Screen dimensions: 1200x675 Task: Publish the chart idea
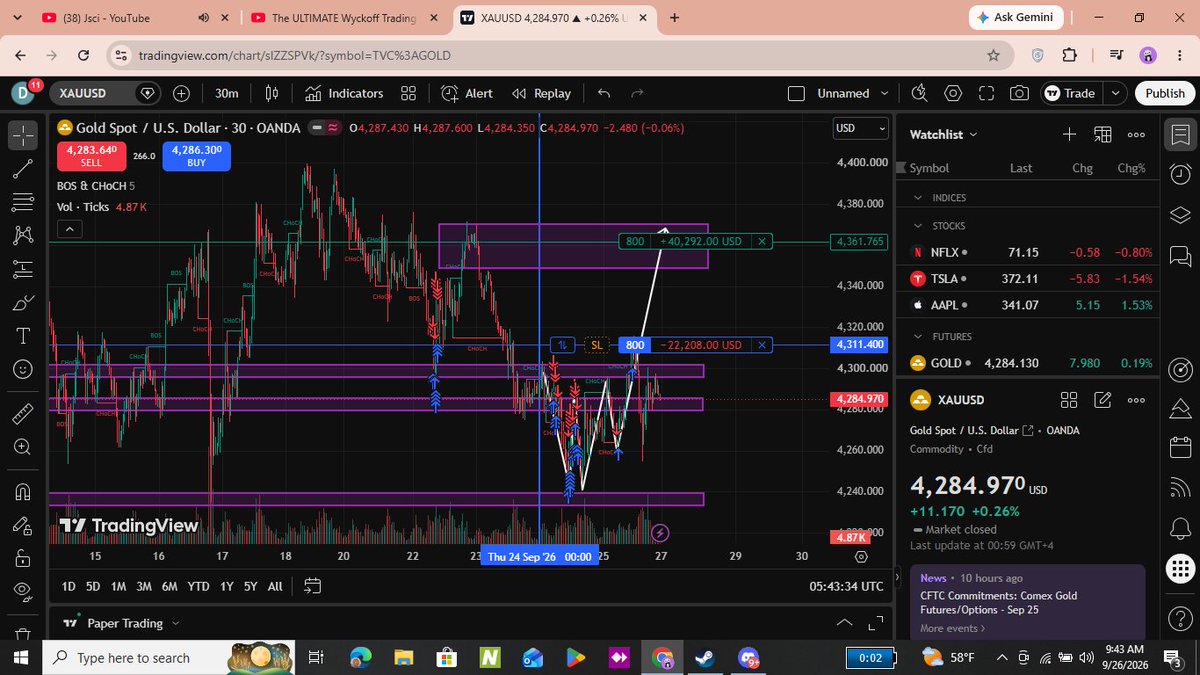coord(1165,93)
